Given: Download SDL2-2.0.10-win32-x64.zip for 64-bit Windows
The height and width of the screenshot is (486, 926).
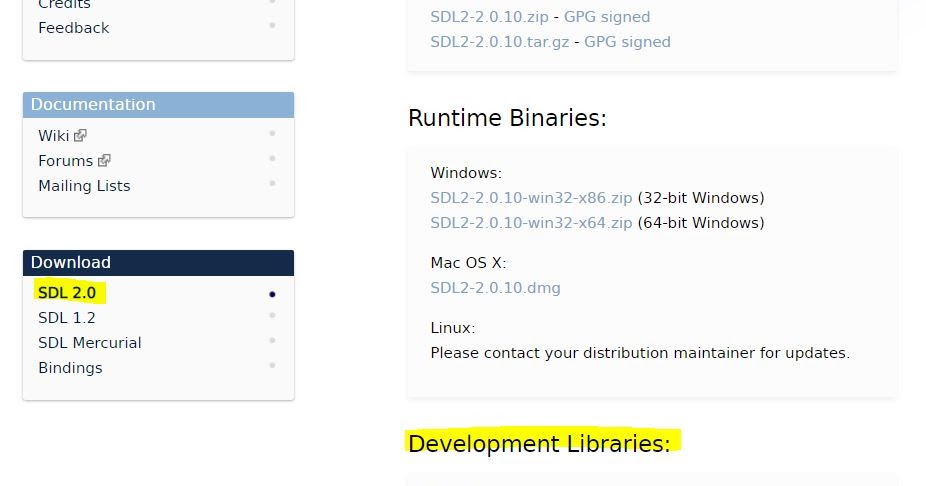Looking at the screenshot, I should coord(532,223).
